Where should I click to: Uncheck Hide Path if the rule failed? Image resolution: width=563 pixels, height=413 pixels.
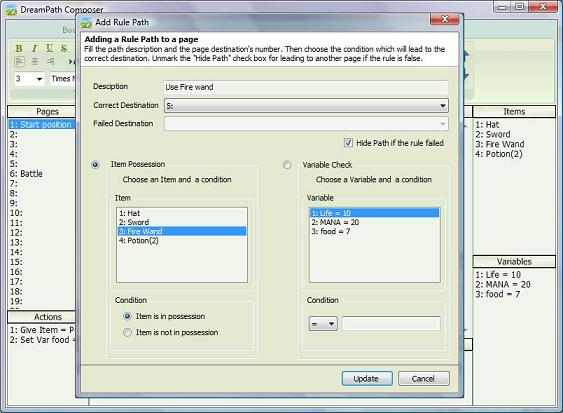pyautogui.click(x=348, y=143)
